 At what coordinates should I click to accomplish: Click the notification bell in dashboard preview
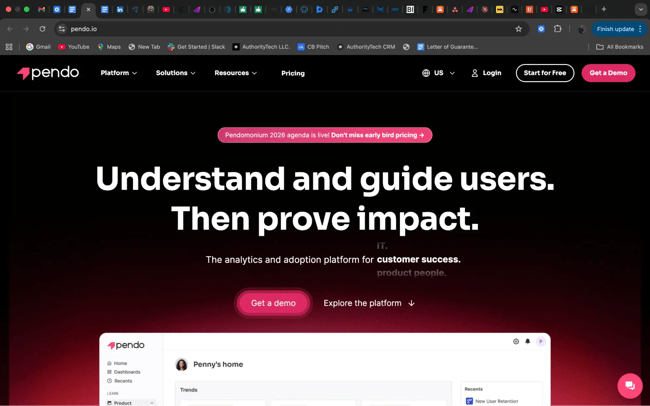[528, 341]
